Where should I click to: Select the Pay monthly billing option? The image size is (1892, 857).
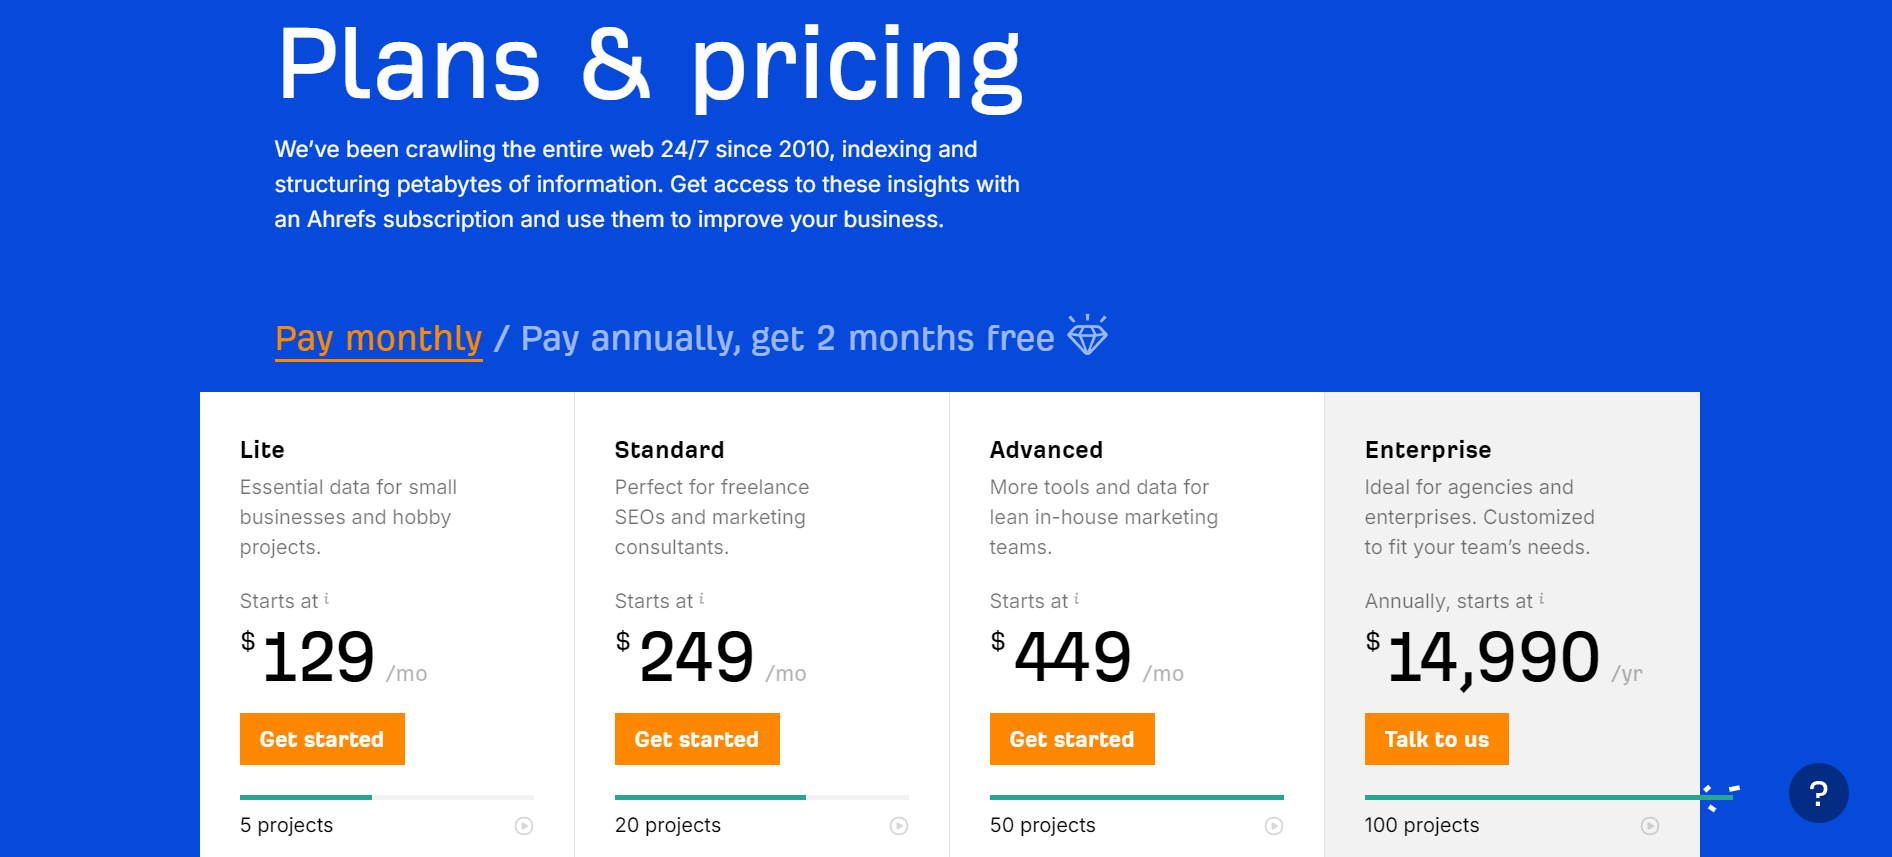378,338
